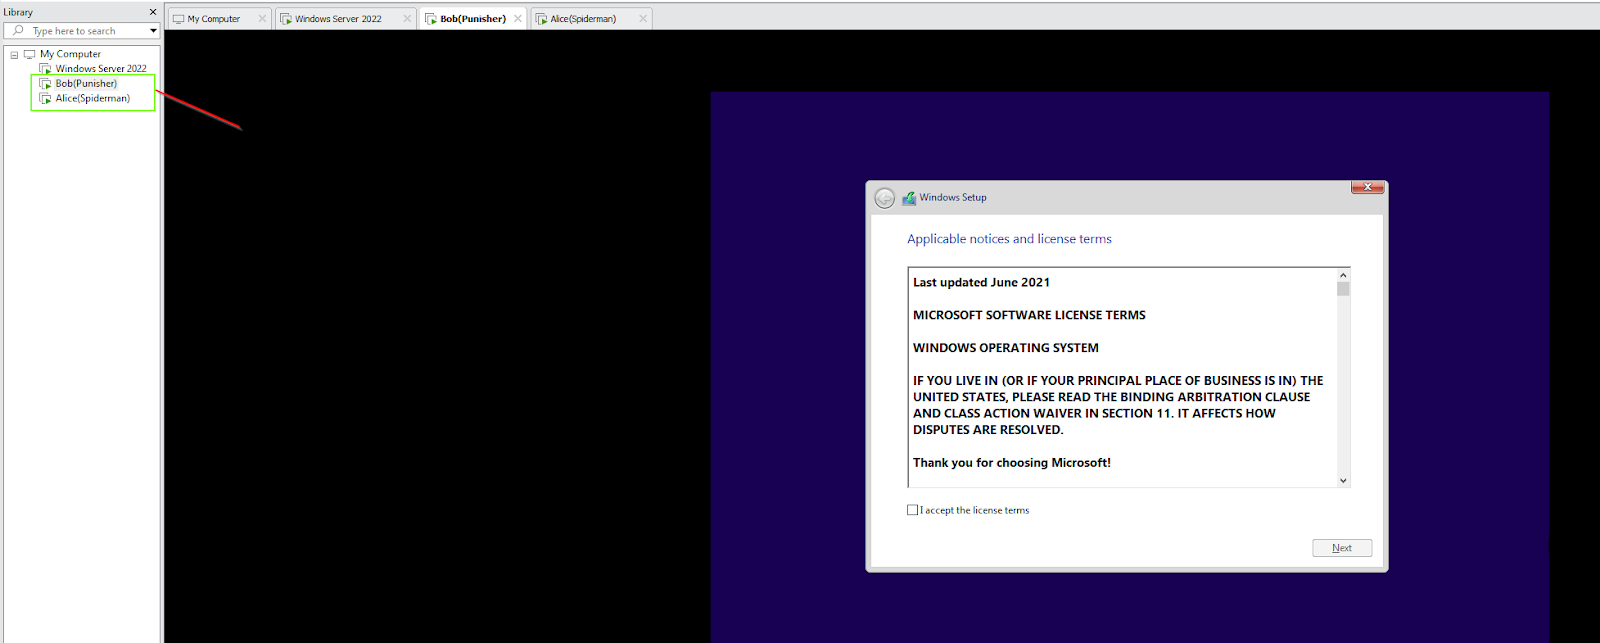Collapse the My Computer tree node
Viewport: 1600px width, 643px height.
14,55
